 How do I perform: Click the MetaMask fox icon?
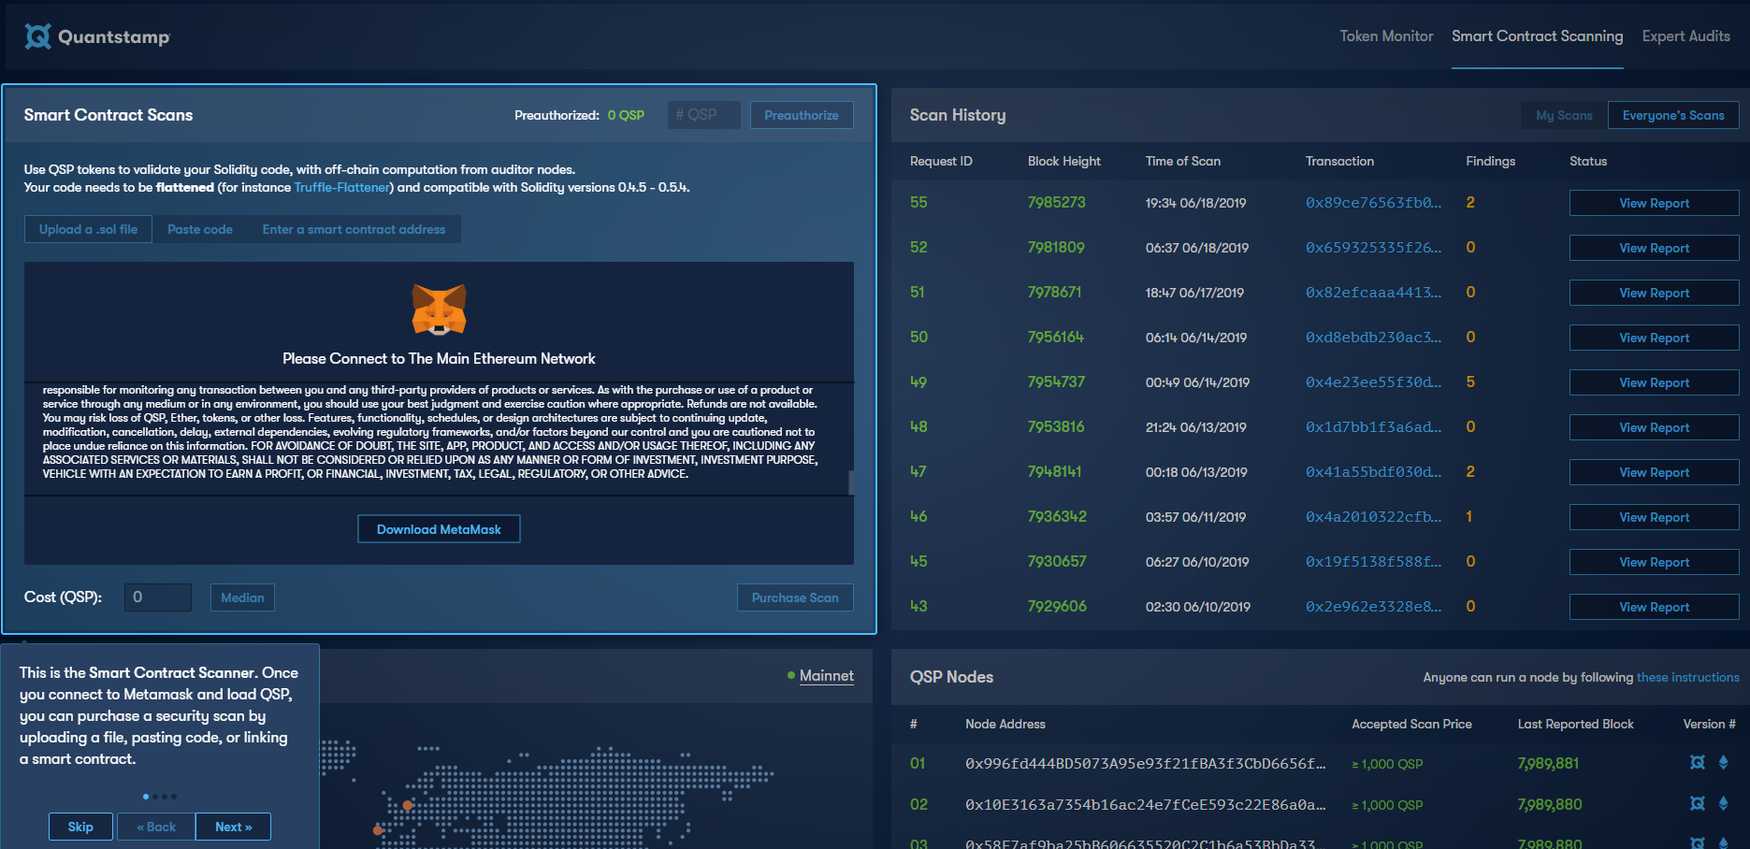pos(439,310)
